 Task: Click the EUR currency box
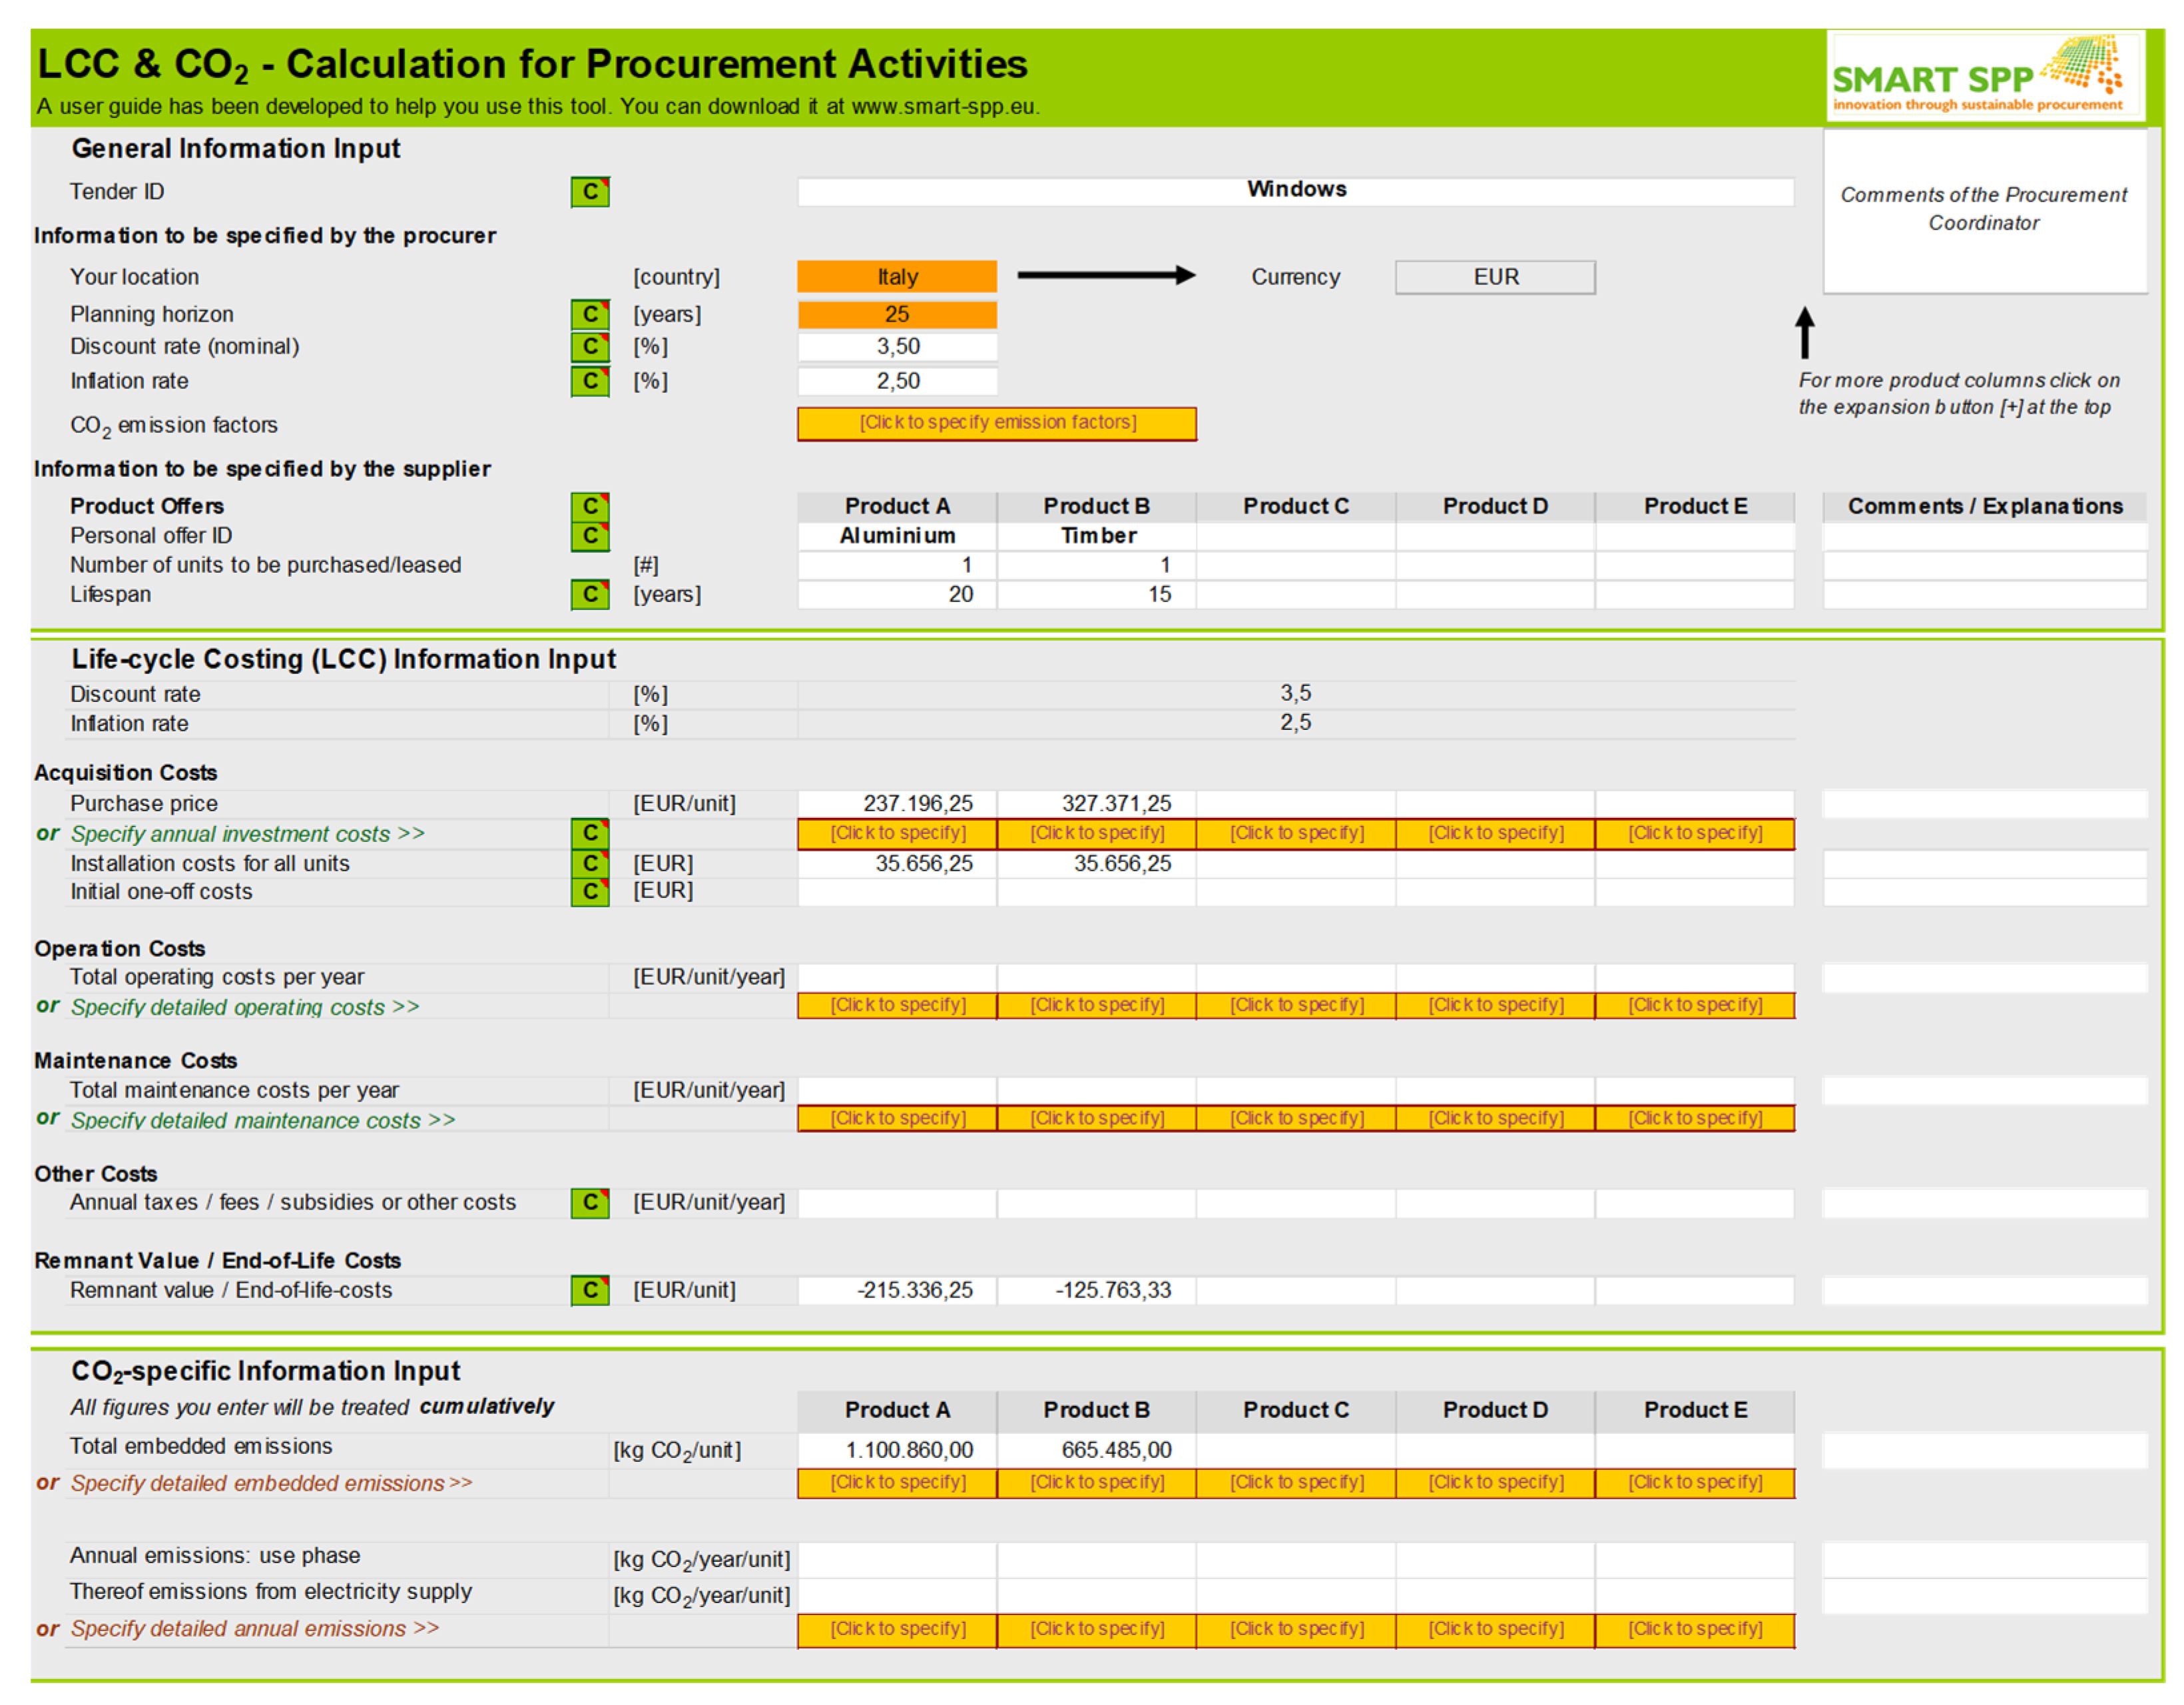[x=1495, y=277]
